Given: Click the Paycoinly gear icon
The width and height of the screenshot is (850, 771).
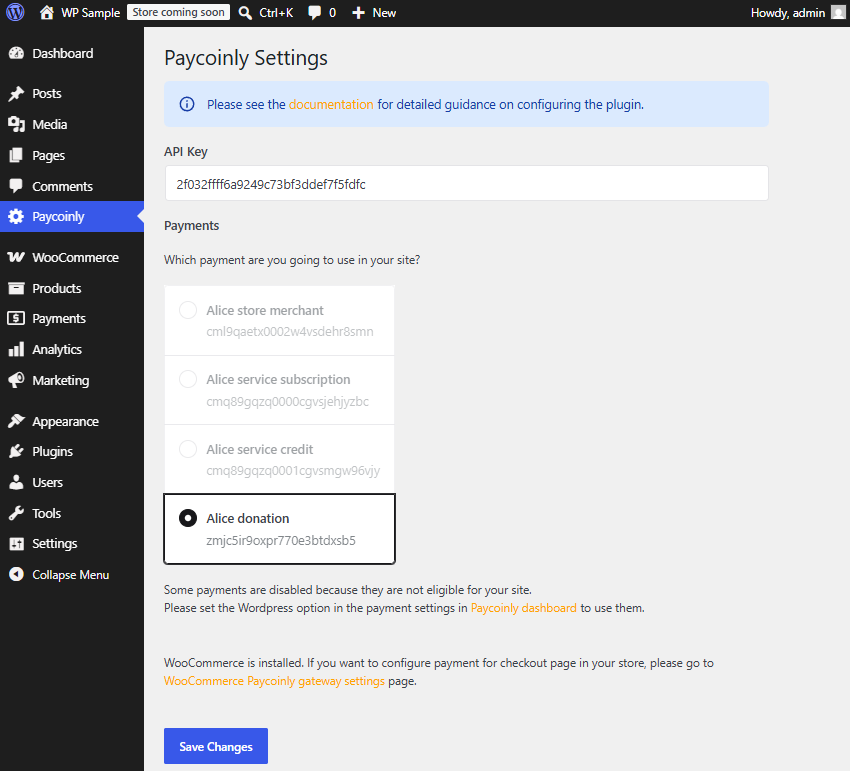Looking at the screenshot, I should pos(16,216).
